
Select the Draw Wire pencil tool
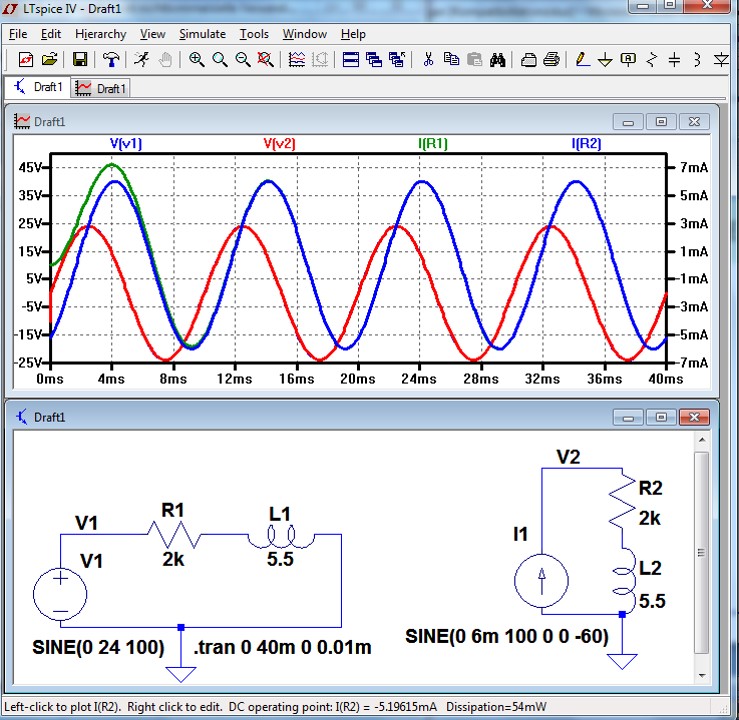tap(583, 60)
